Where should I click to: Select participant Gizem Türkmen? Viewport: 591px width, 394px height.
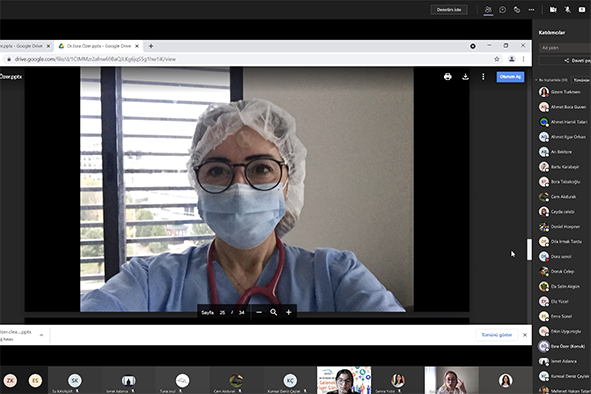pyautogui.click(x=563, y=92)
